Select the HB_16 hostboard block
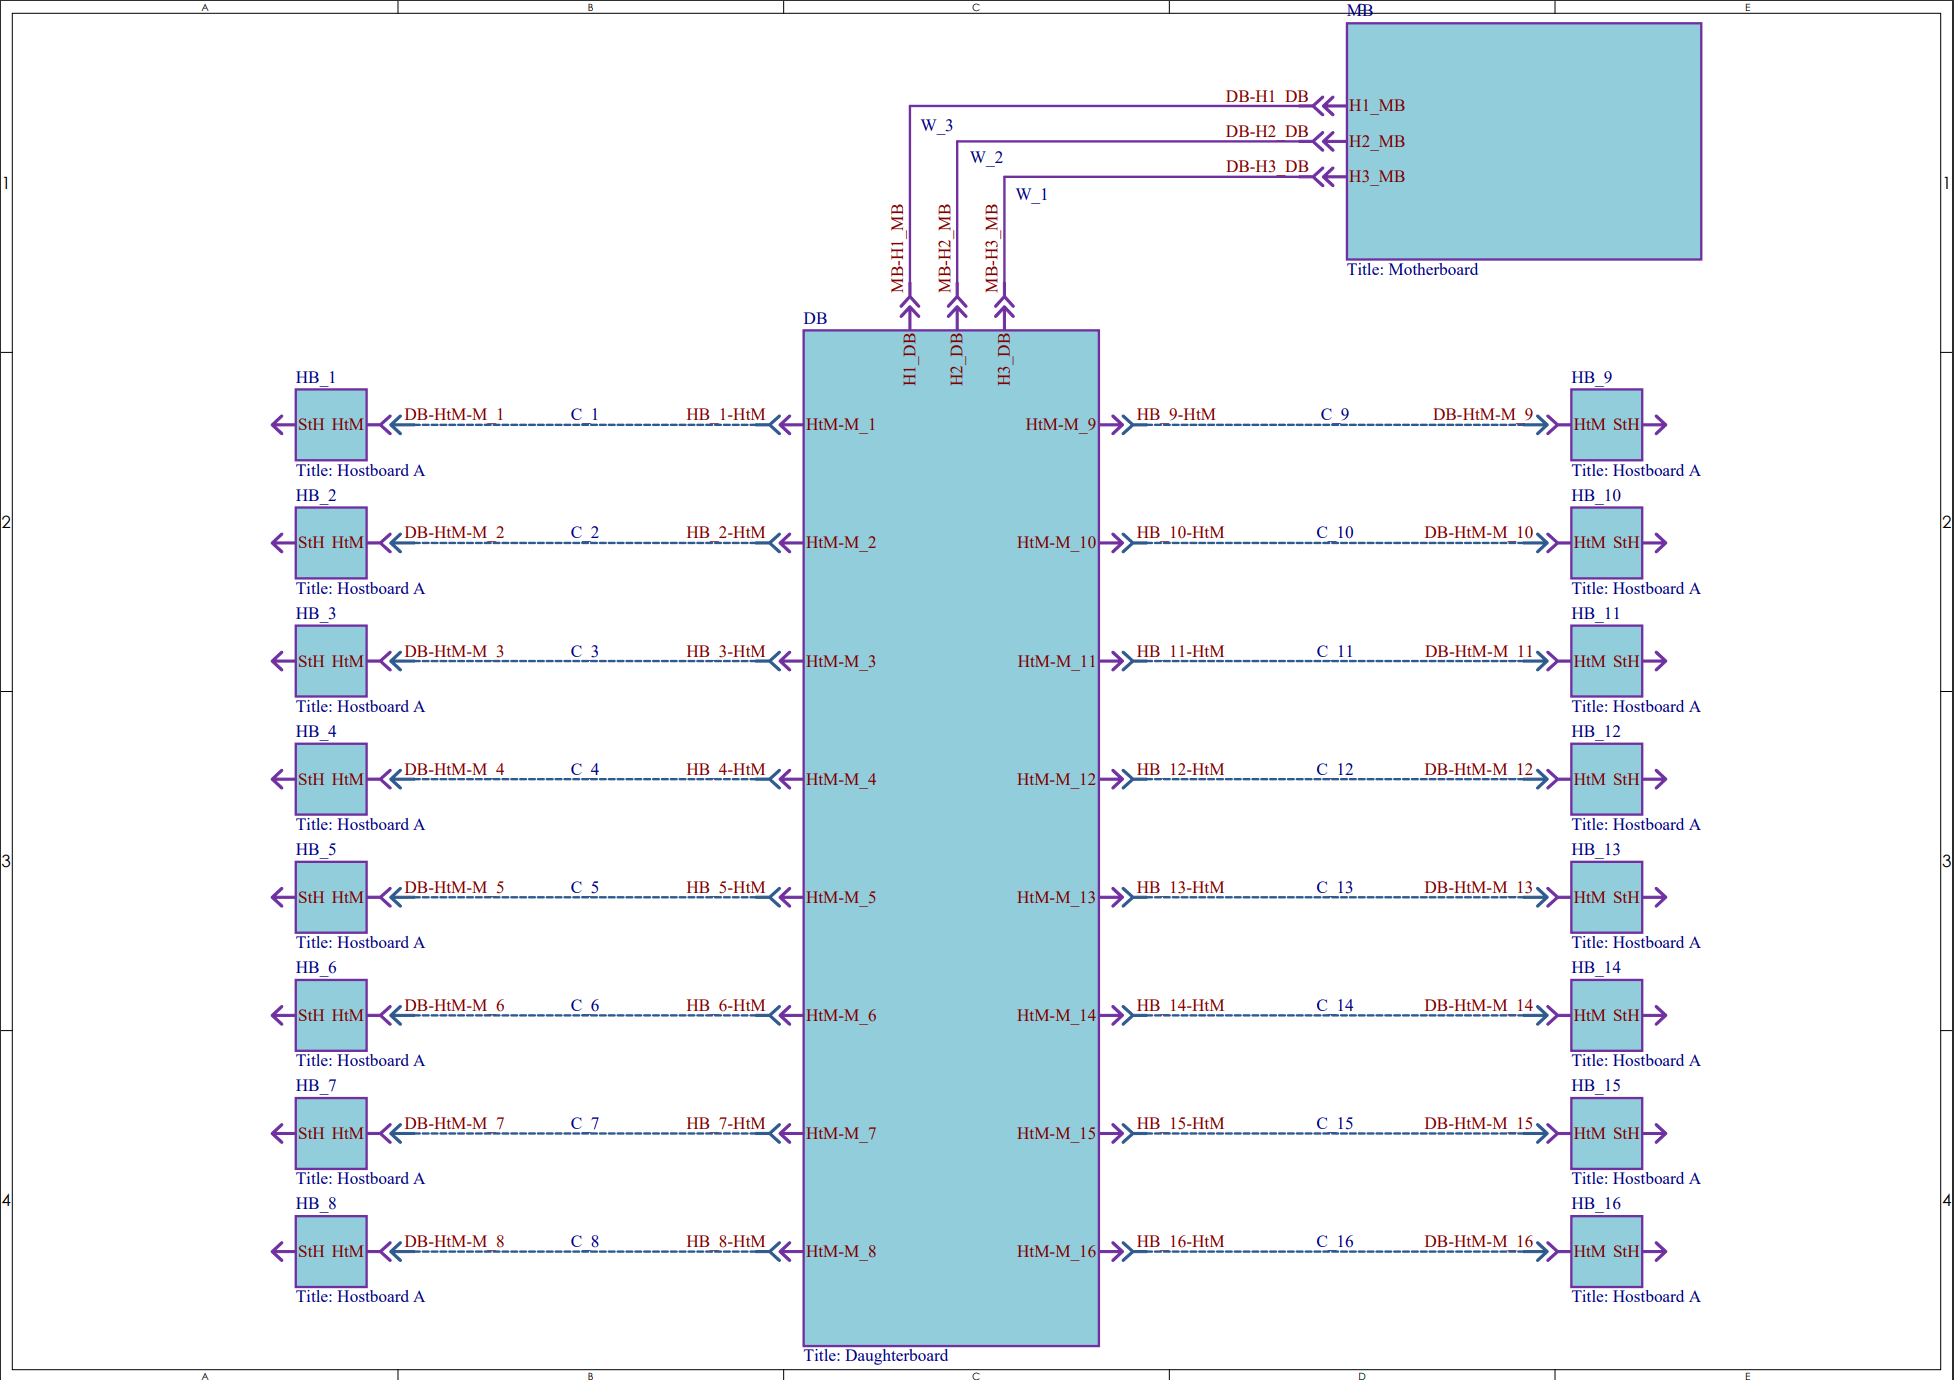Screen dimensions: 1954x1380 tap(1606, 1273)
